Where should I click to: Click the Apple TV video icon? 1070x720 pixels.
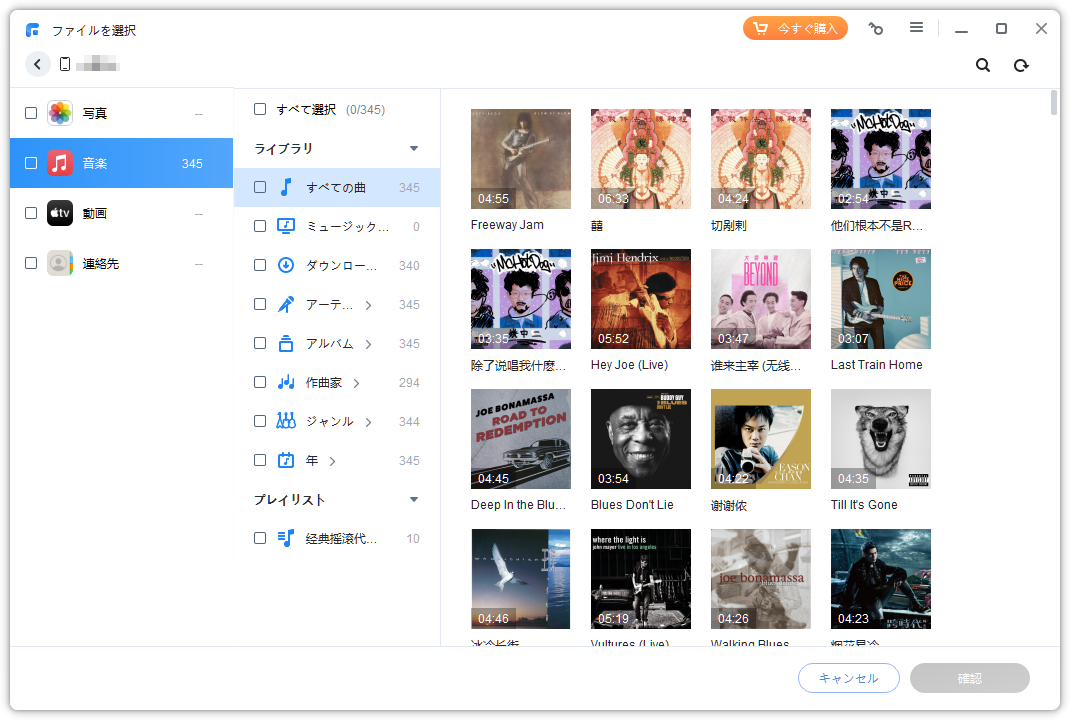click(60, 213)
